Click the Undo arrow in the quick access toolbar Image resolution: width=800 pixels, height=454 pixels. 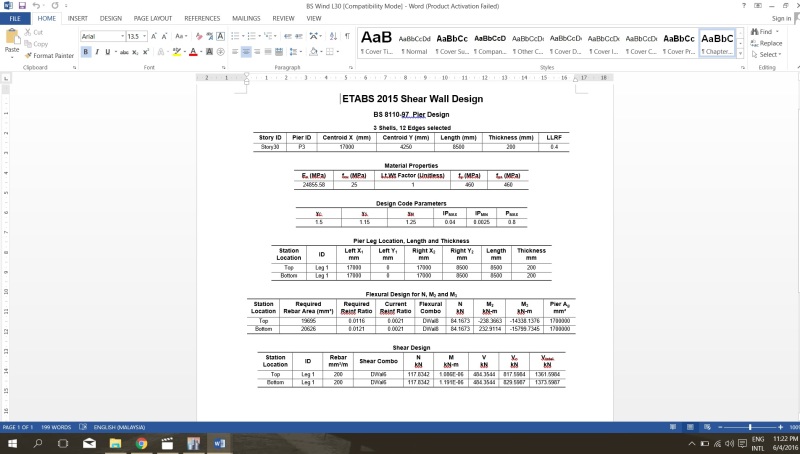point(36,6)
